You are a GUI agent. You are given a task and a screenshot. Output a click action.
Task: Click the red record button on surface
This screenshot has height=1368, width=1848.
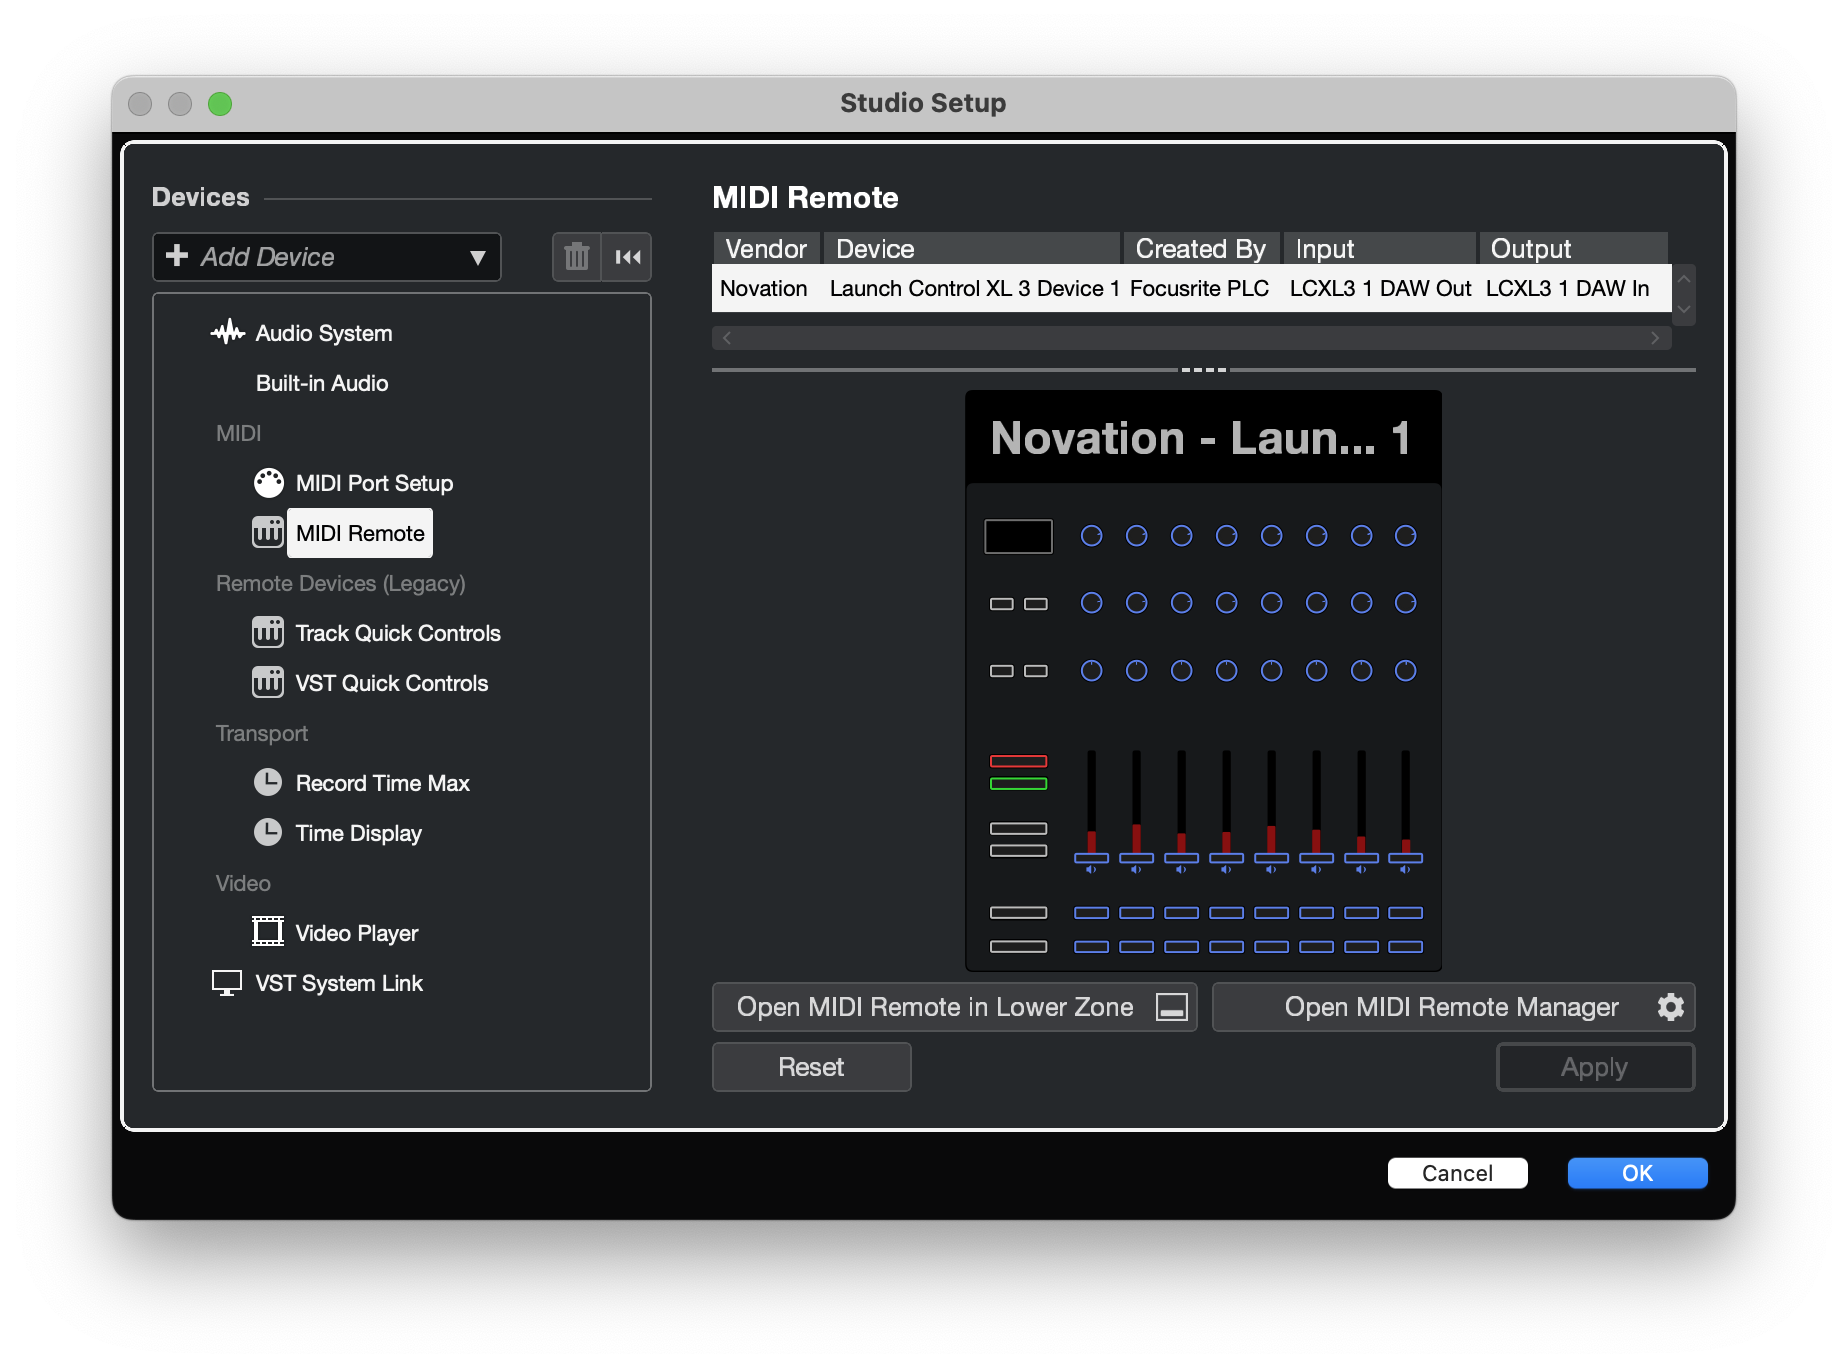pos(1018,761)
